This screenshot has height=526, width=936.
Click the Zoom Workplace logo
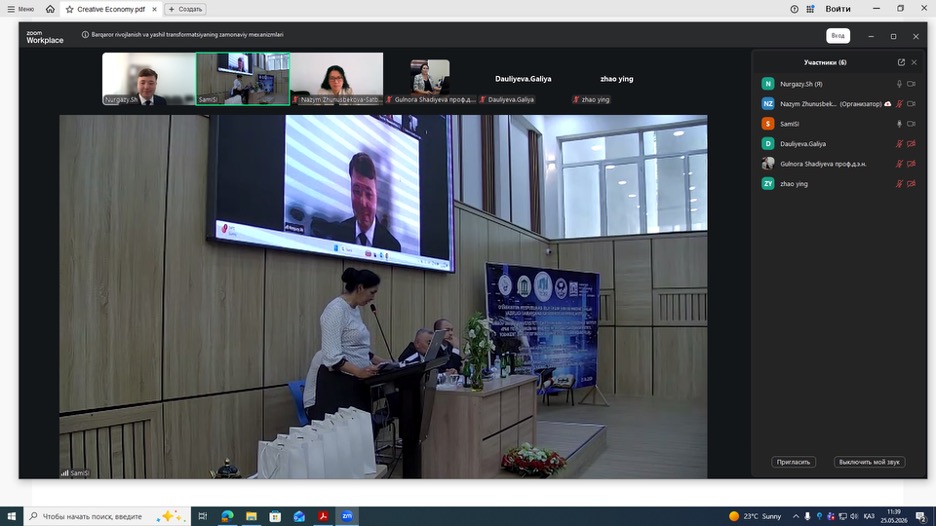[44, 37]
